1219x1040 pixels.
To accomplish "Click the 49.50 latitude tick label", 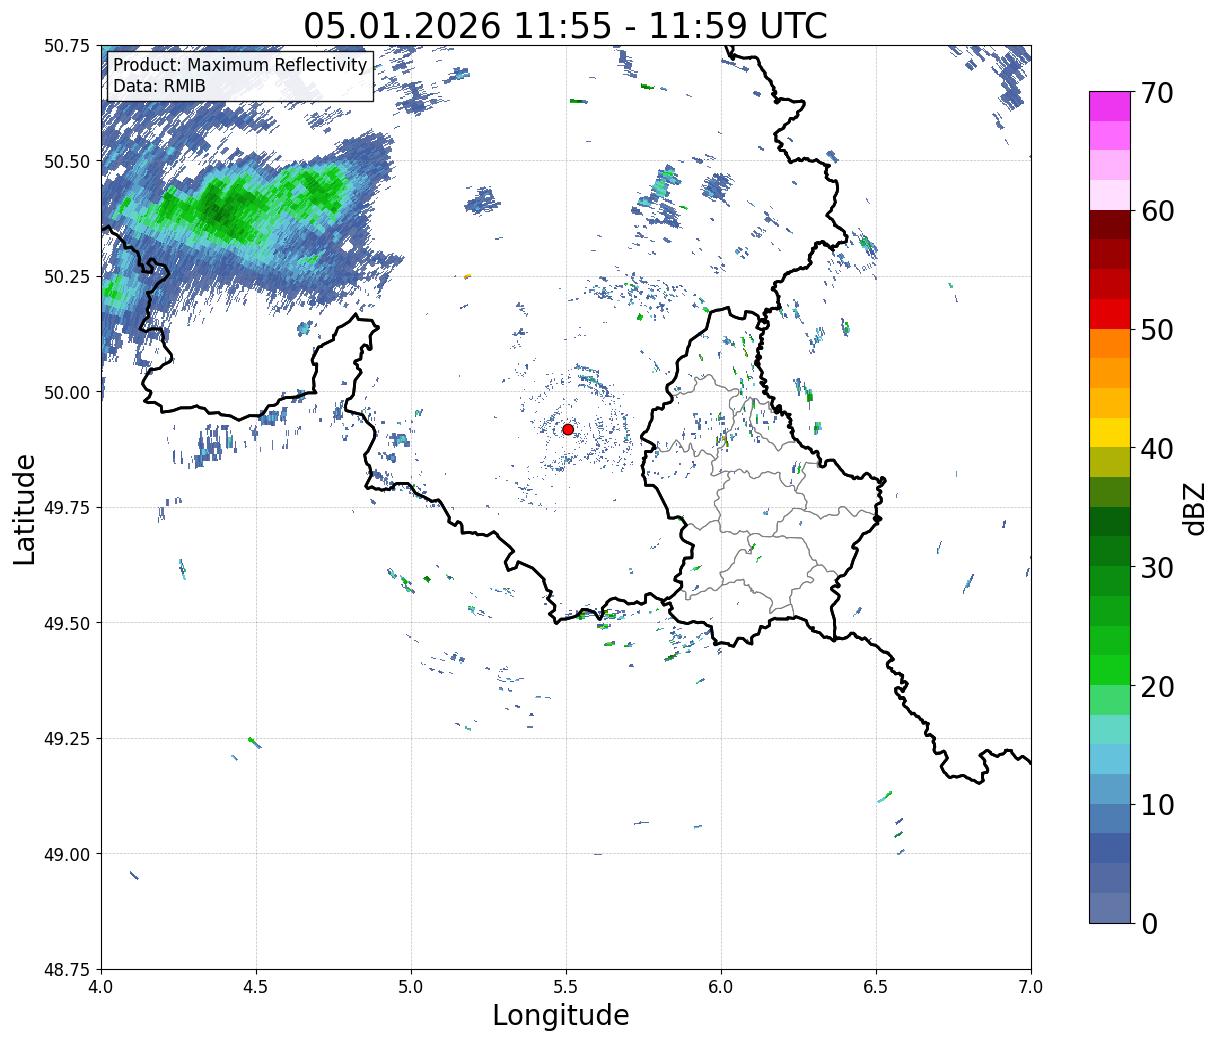I will (x=67, y=623).
